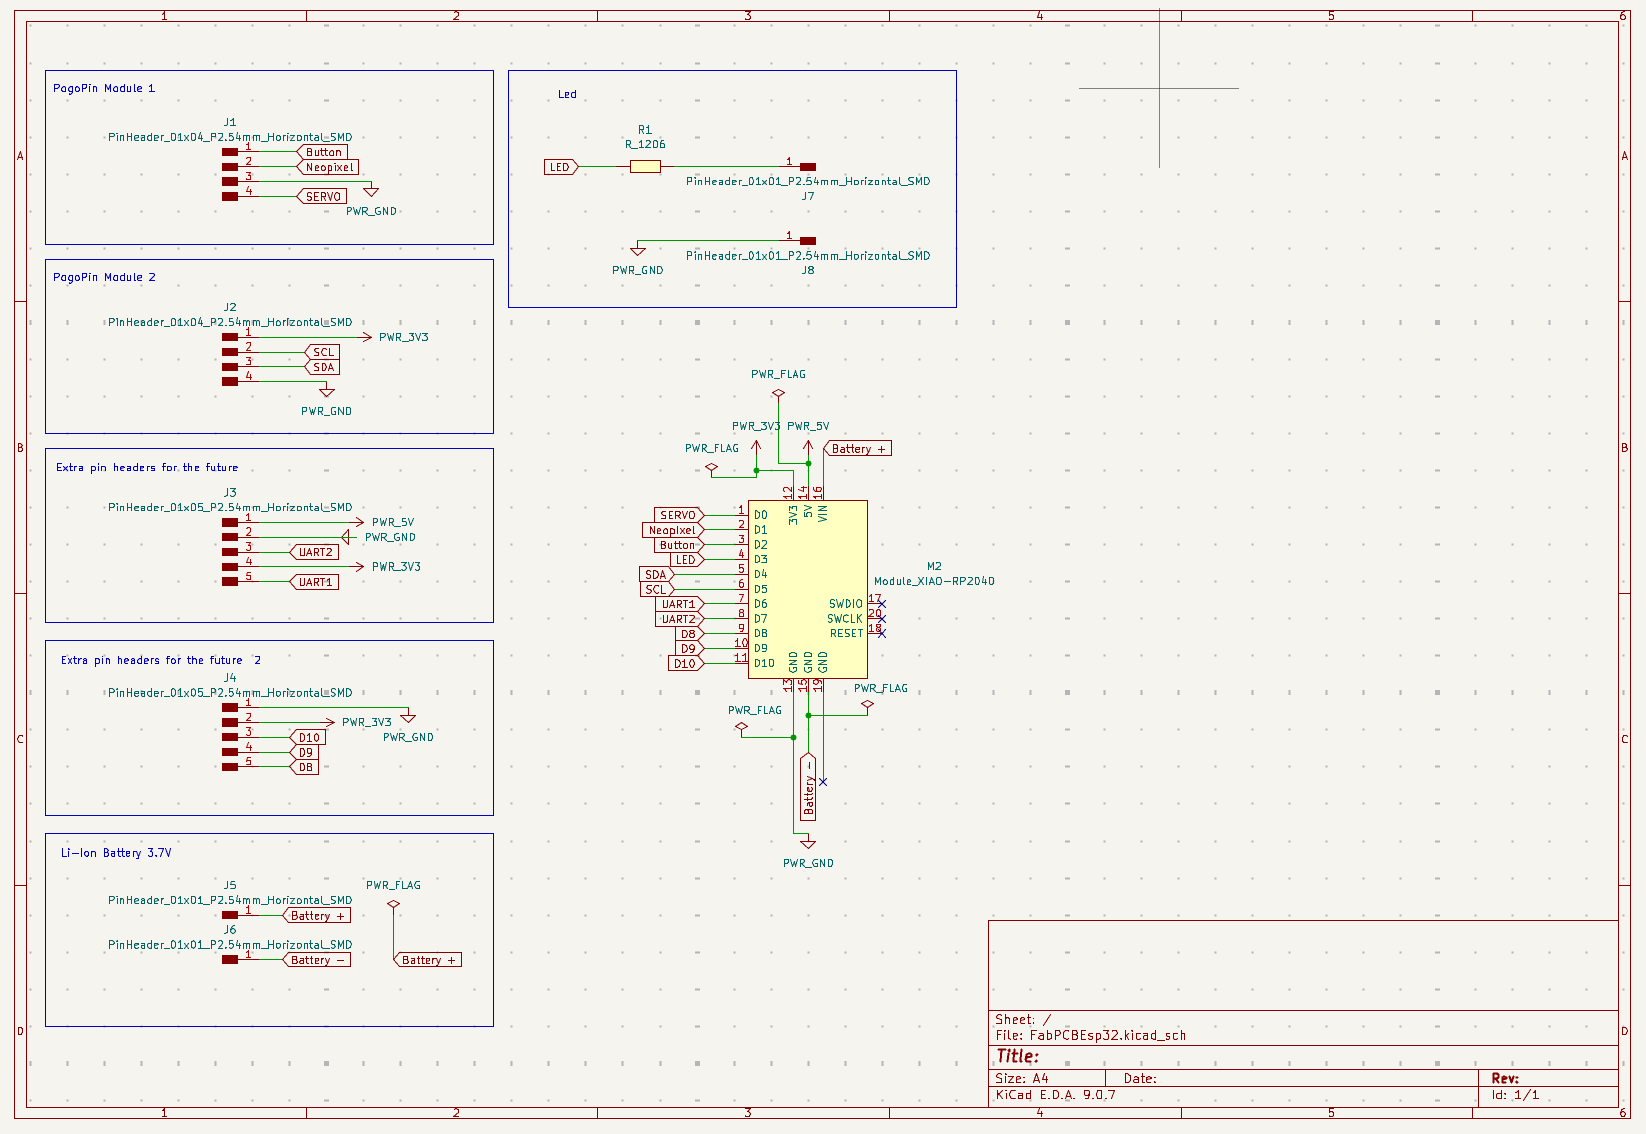
Task: Click the 'Size: A4' field in title block
Action: (x=1022, y=1078)
